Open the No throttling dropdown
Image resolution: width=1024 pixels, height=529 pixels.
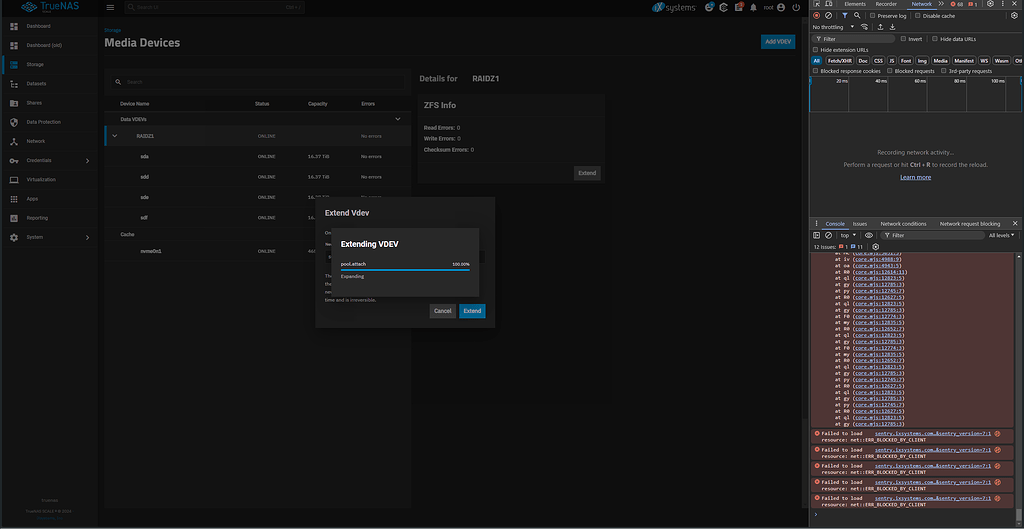click(833, 27)
